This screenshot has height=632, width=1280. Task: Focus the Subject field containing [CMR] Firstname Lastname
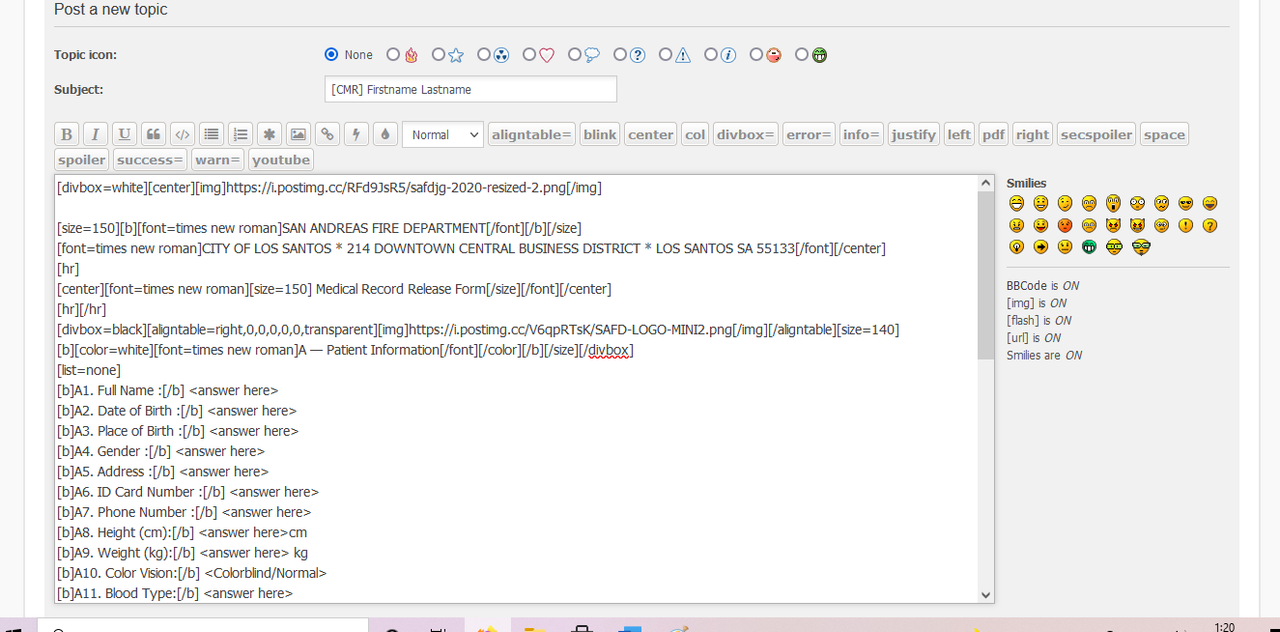point(471,89)
